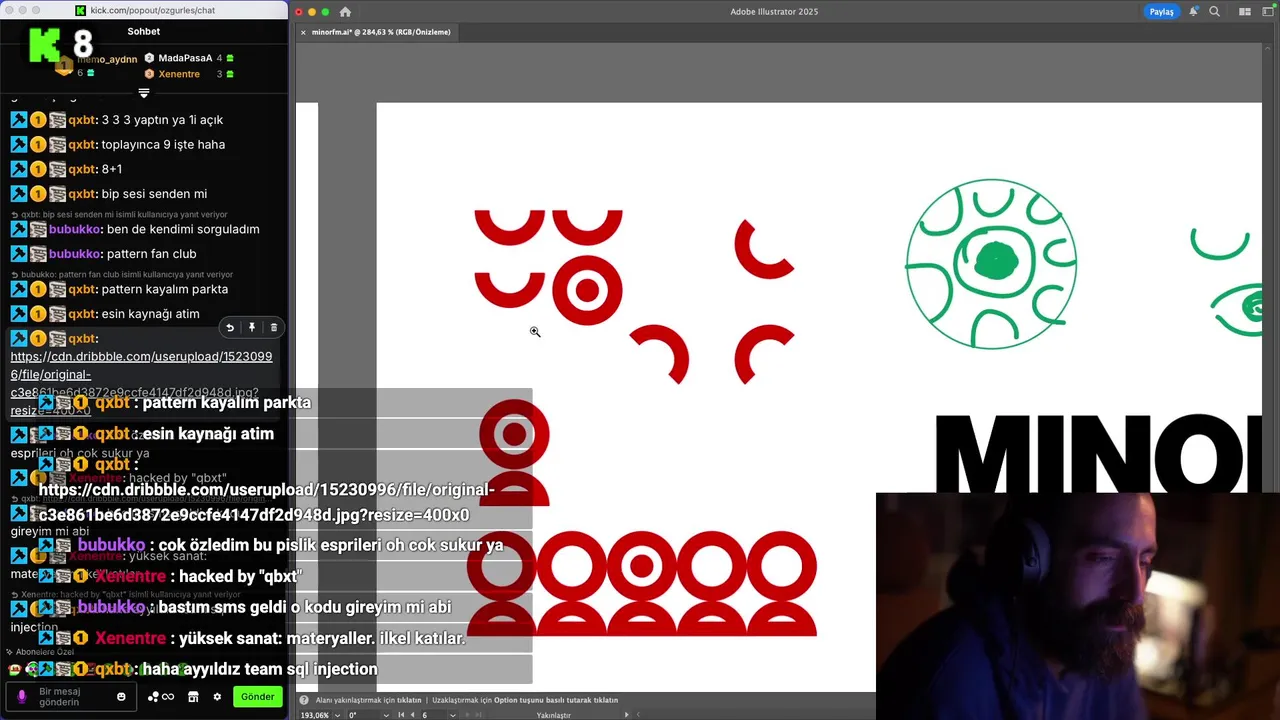Click message 'ben de kendimi sorguladım'

[183, 229]
